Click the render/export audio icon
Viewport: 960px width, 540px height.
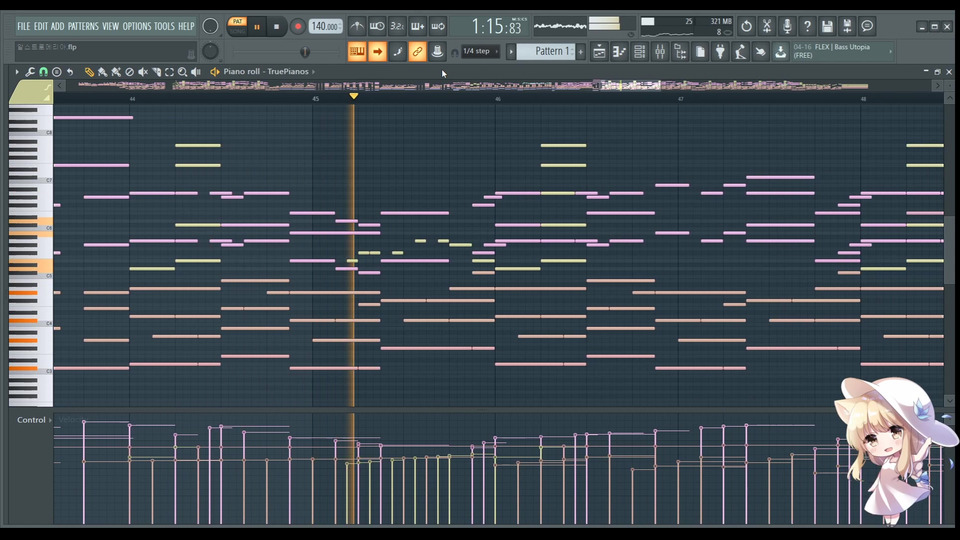847,26
